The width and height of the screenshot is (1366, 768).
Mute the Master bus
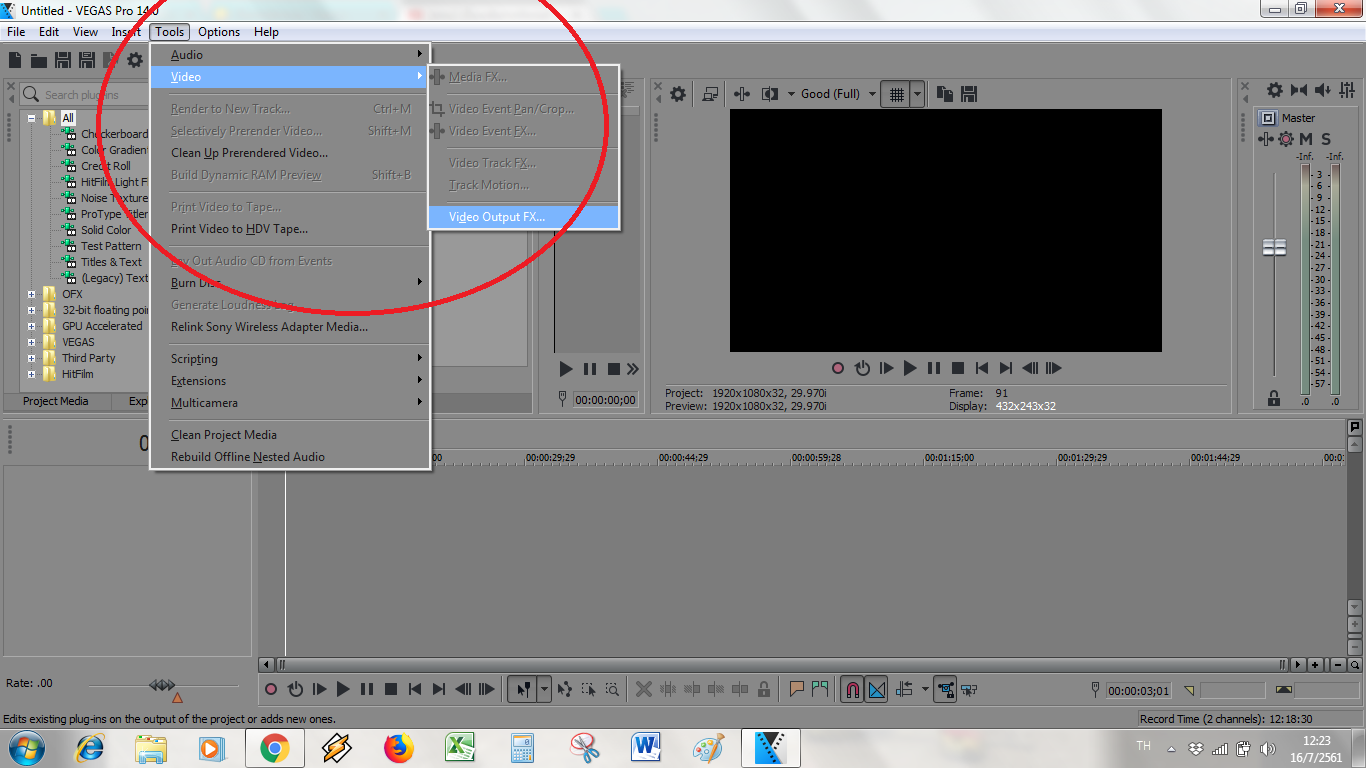(x=1306, y=139)
